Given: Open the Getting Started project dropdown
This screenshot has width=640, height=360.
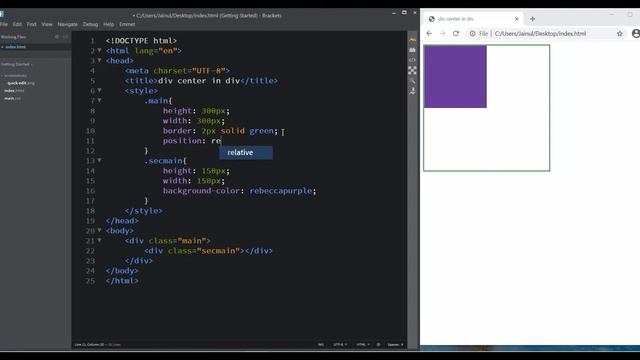Looking at the screenshot, I should [x=17, y=64].
